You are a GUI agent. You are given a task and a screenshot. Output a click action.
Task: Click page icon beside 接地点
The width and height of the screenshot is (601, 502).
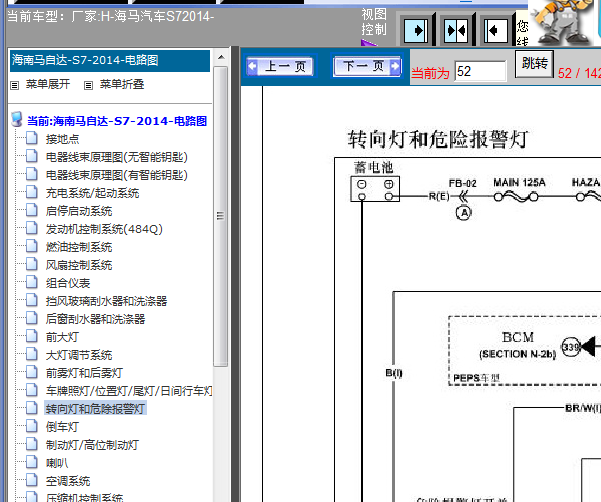(x=32, y=138)
